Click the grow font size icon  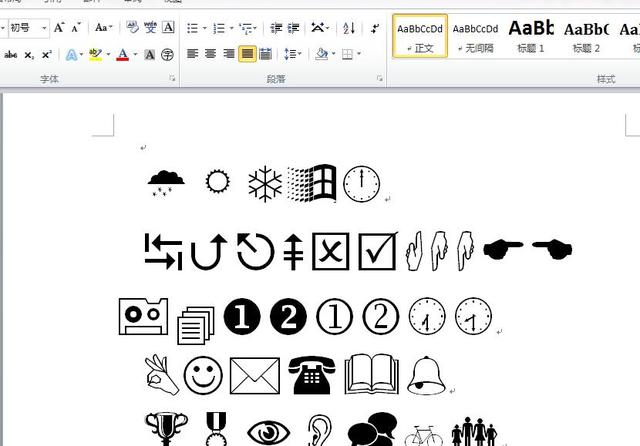point(59,28)
